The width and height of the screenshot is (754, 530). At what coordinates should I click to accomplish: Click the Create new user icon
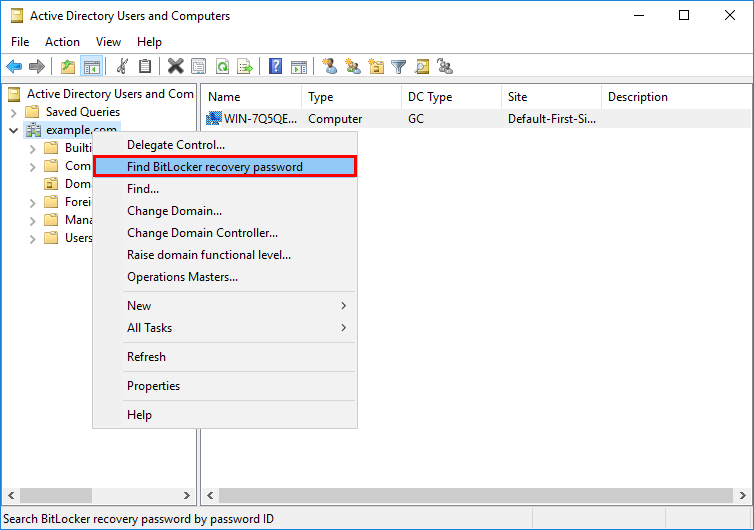(x=329, y=66)
